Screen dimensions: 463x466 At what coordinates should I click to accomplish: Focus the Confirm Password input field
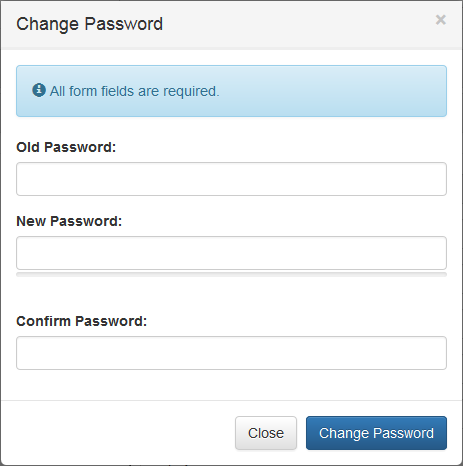(x=231, y=353)
